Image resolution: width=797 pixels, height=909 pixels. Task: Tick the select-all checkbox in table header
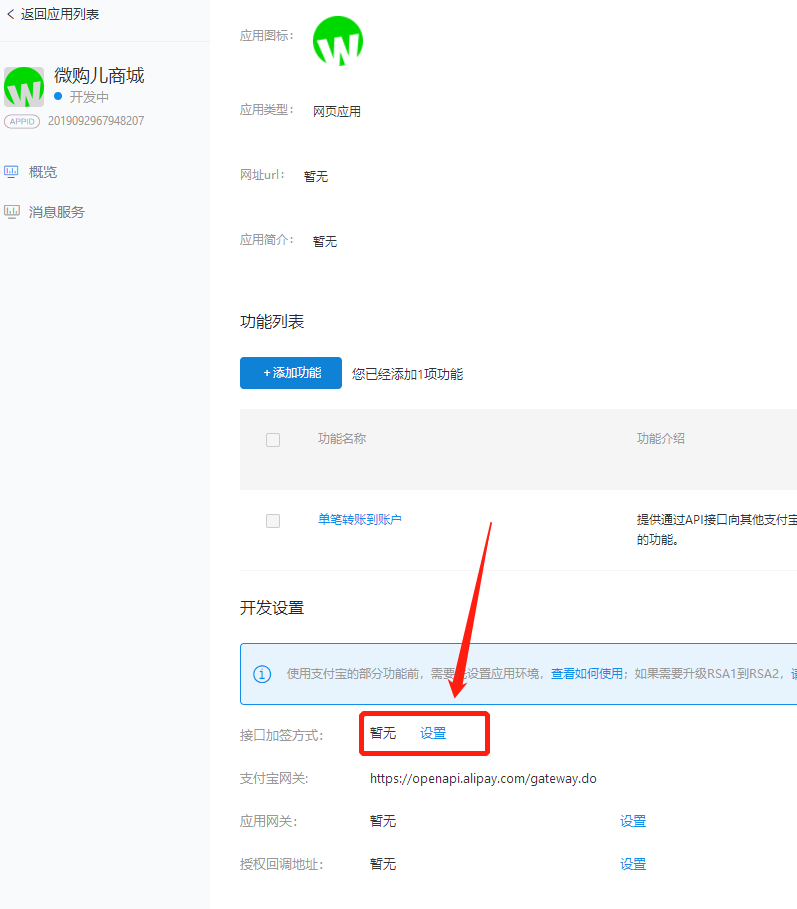(273, 439)
